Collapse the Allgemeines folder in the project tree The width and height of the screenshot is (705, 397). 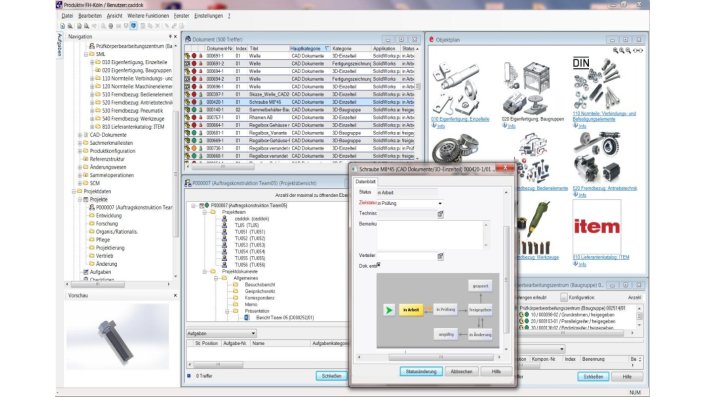click(216, 278)
